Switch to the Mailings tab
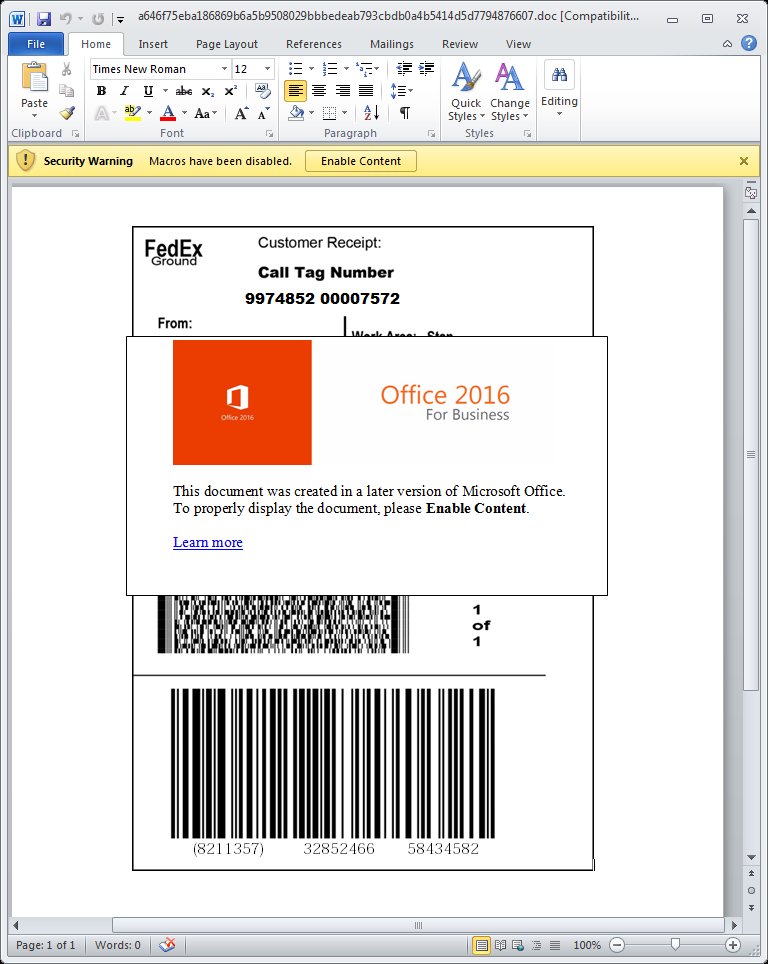The height and width of the screenshot is (964, 768). point(392,44)
